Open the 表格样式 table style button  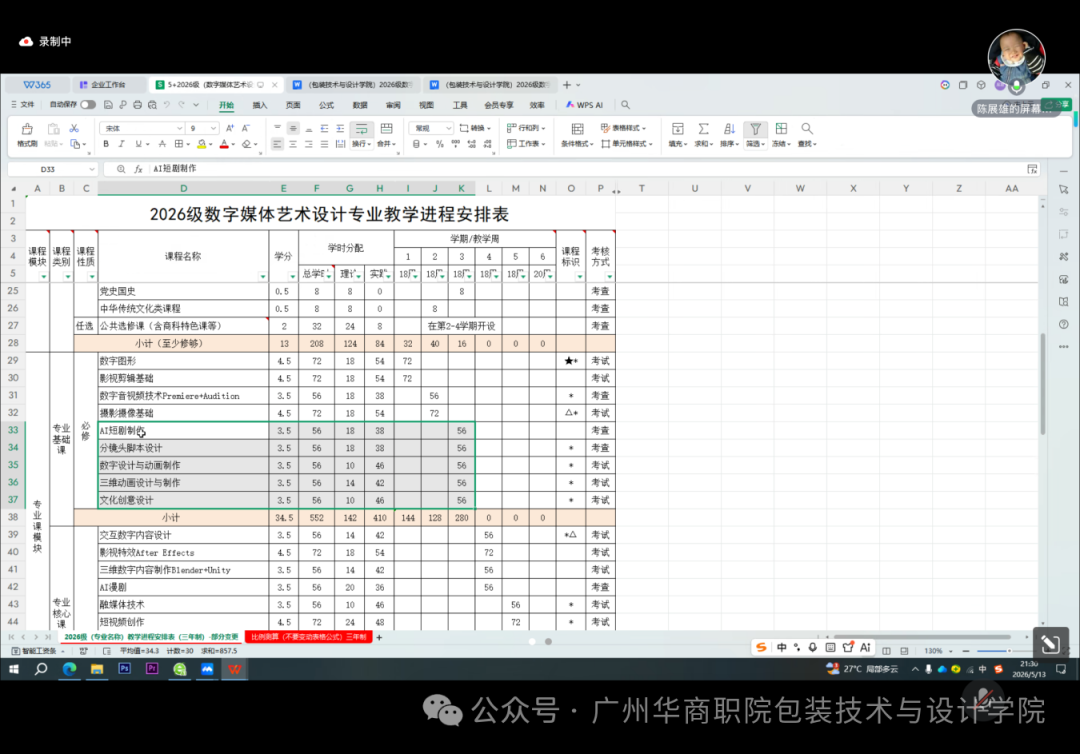tap(623, 128)
